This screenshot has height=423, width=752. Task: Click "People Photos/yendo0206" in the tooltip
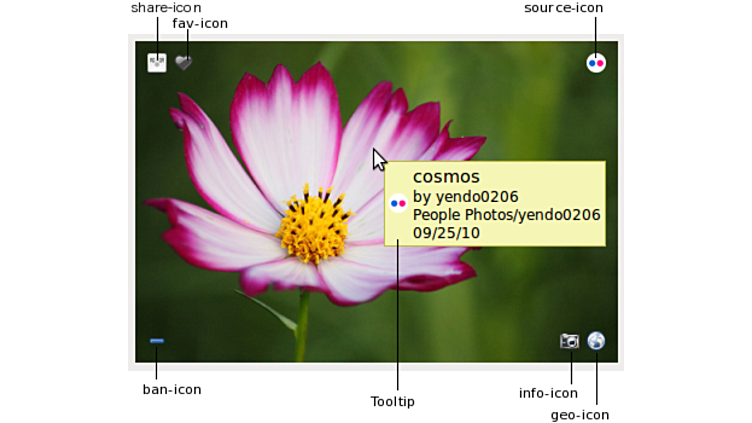coord(506,214)
